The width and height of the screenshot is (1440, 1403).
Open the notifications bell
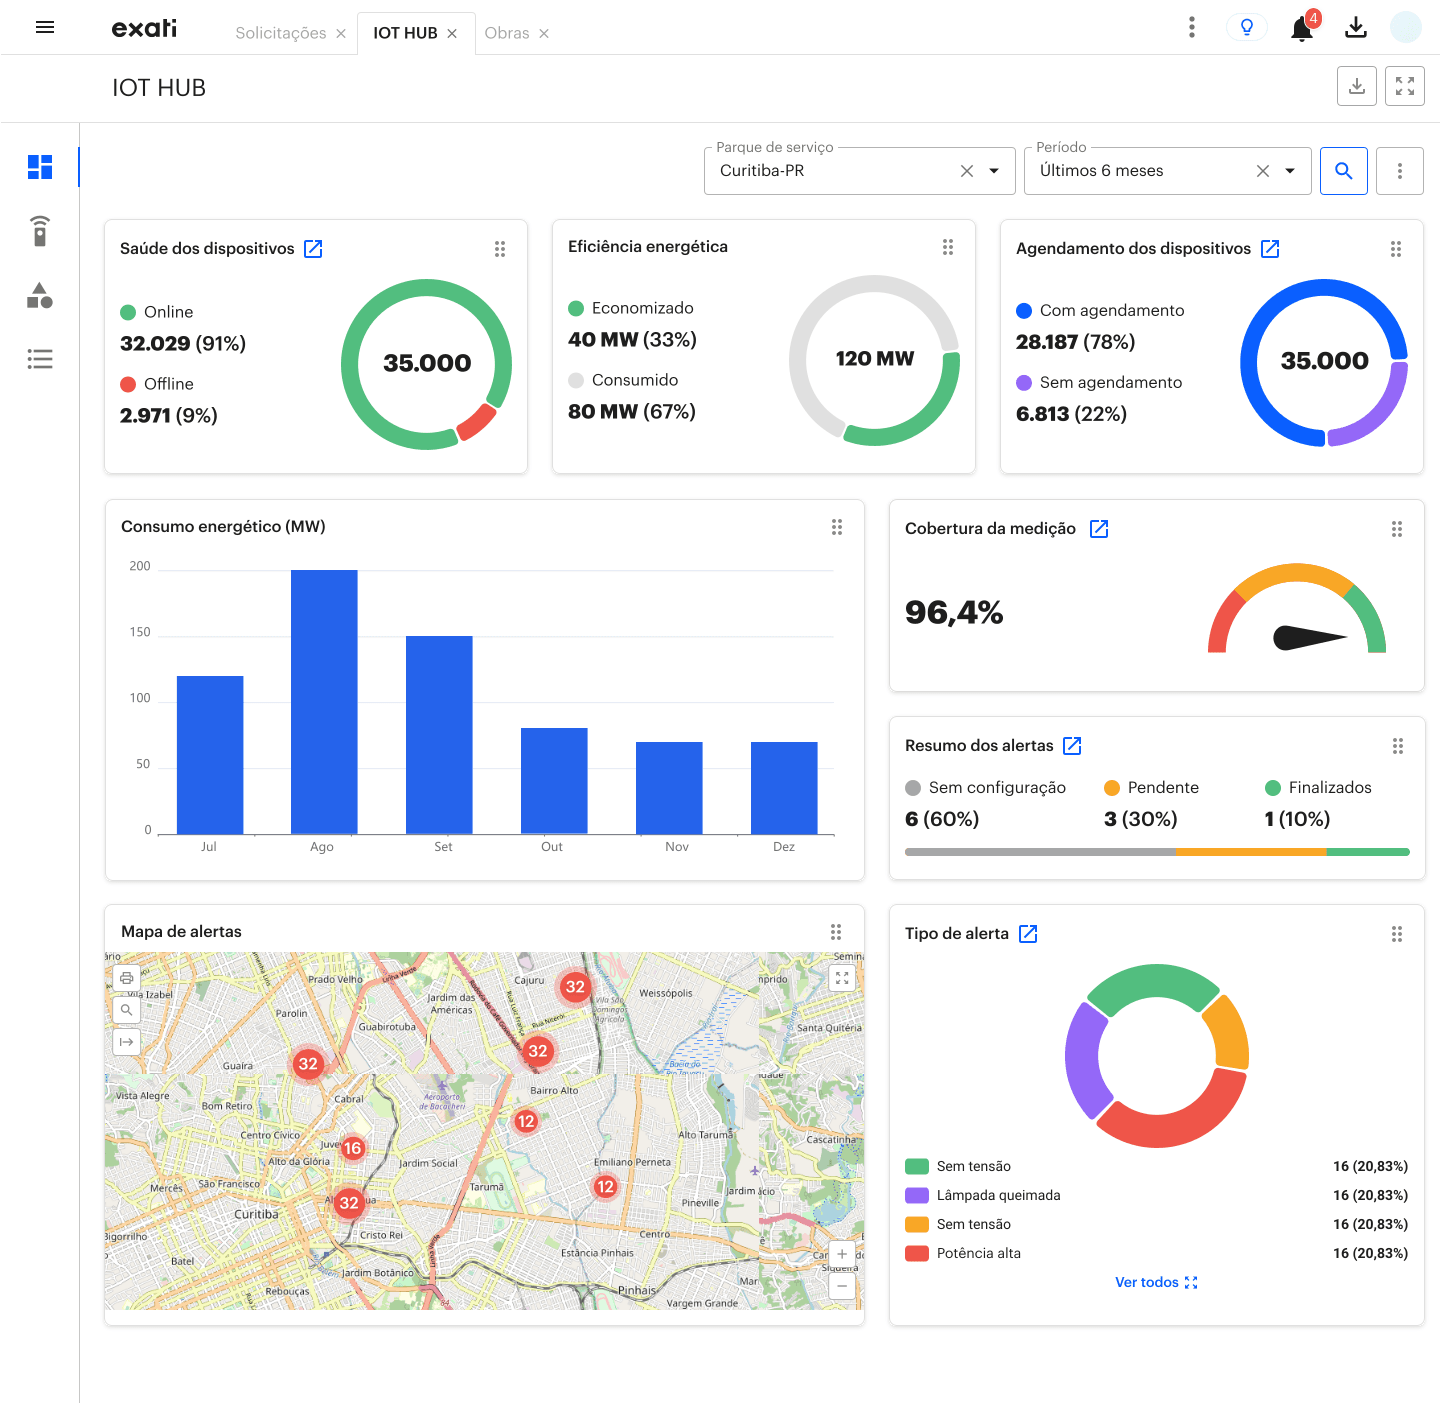tap(1302, 28)
